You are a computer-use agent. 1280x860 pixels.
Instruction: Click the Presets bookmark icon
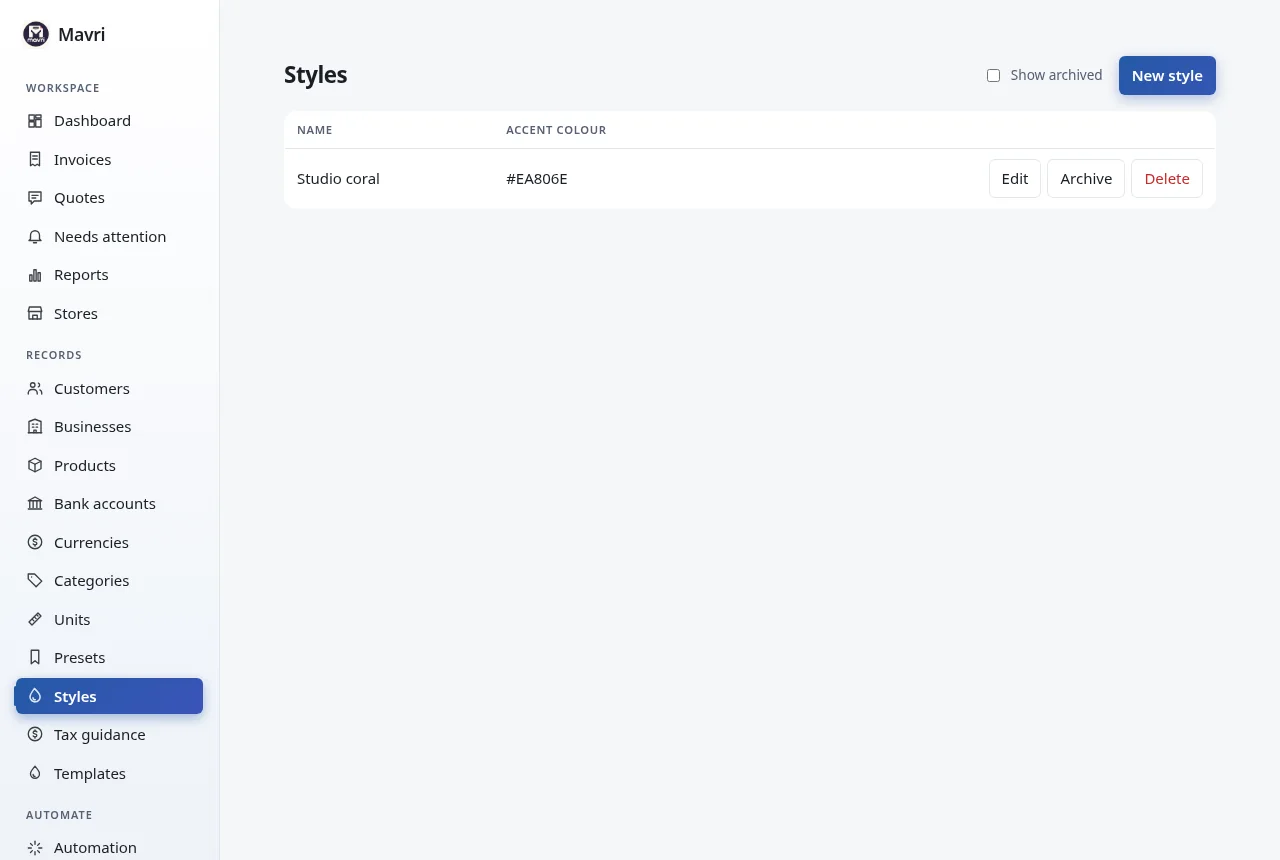[x=35, y=658]
